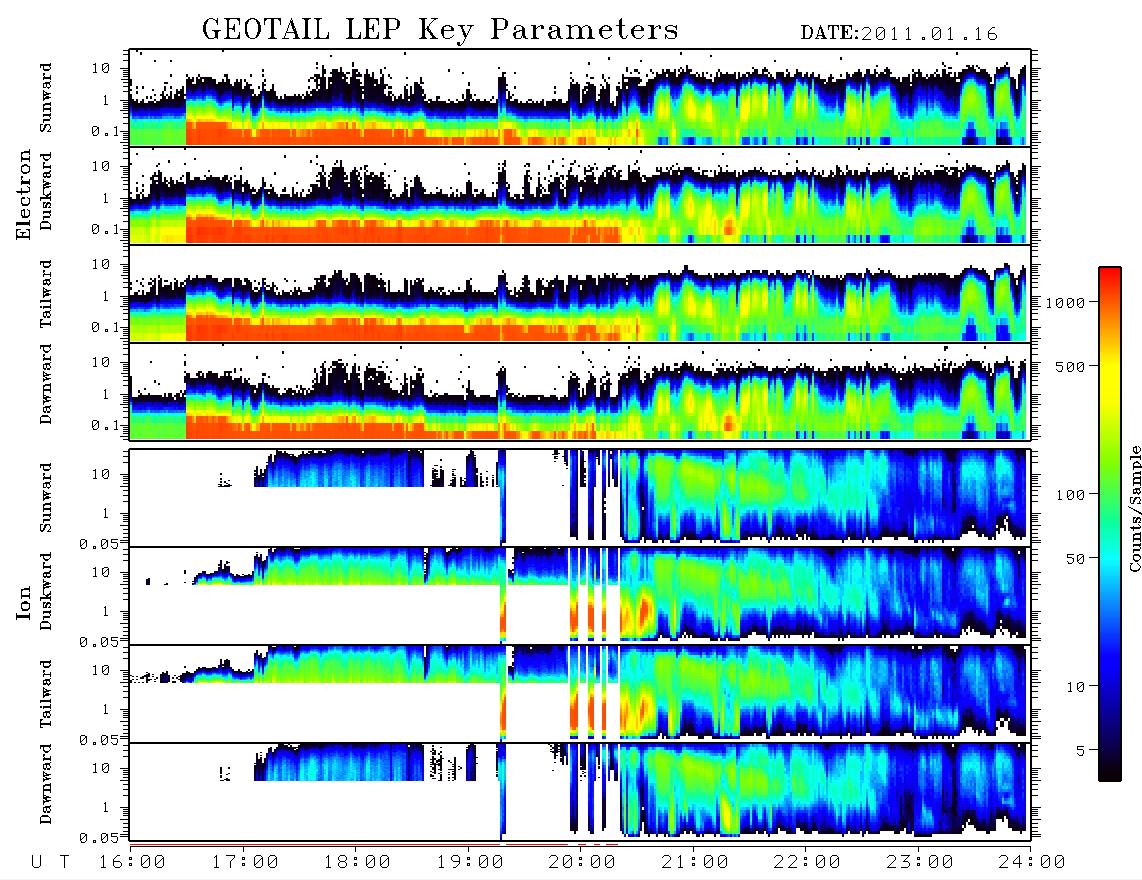Click the 22:00 time tick label
The width and height of the screenshot is (1142, 880).
tap(807, 862)
